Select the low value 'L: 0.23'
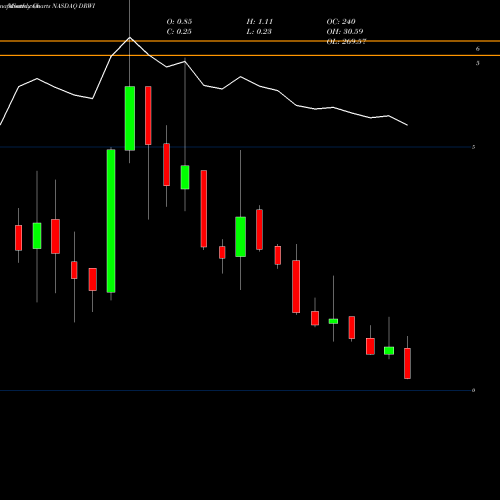500x500 pixels. tap(259, 32)
